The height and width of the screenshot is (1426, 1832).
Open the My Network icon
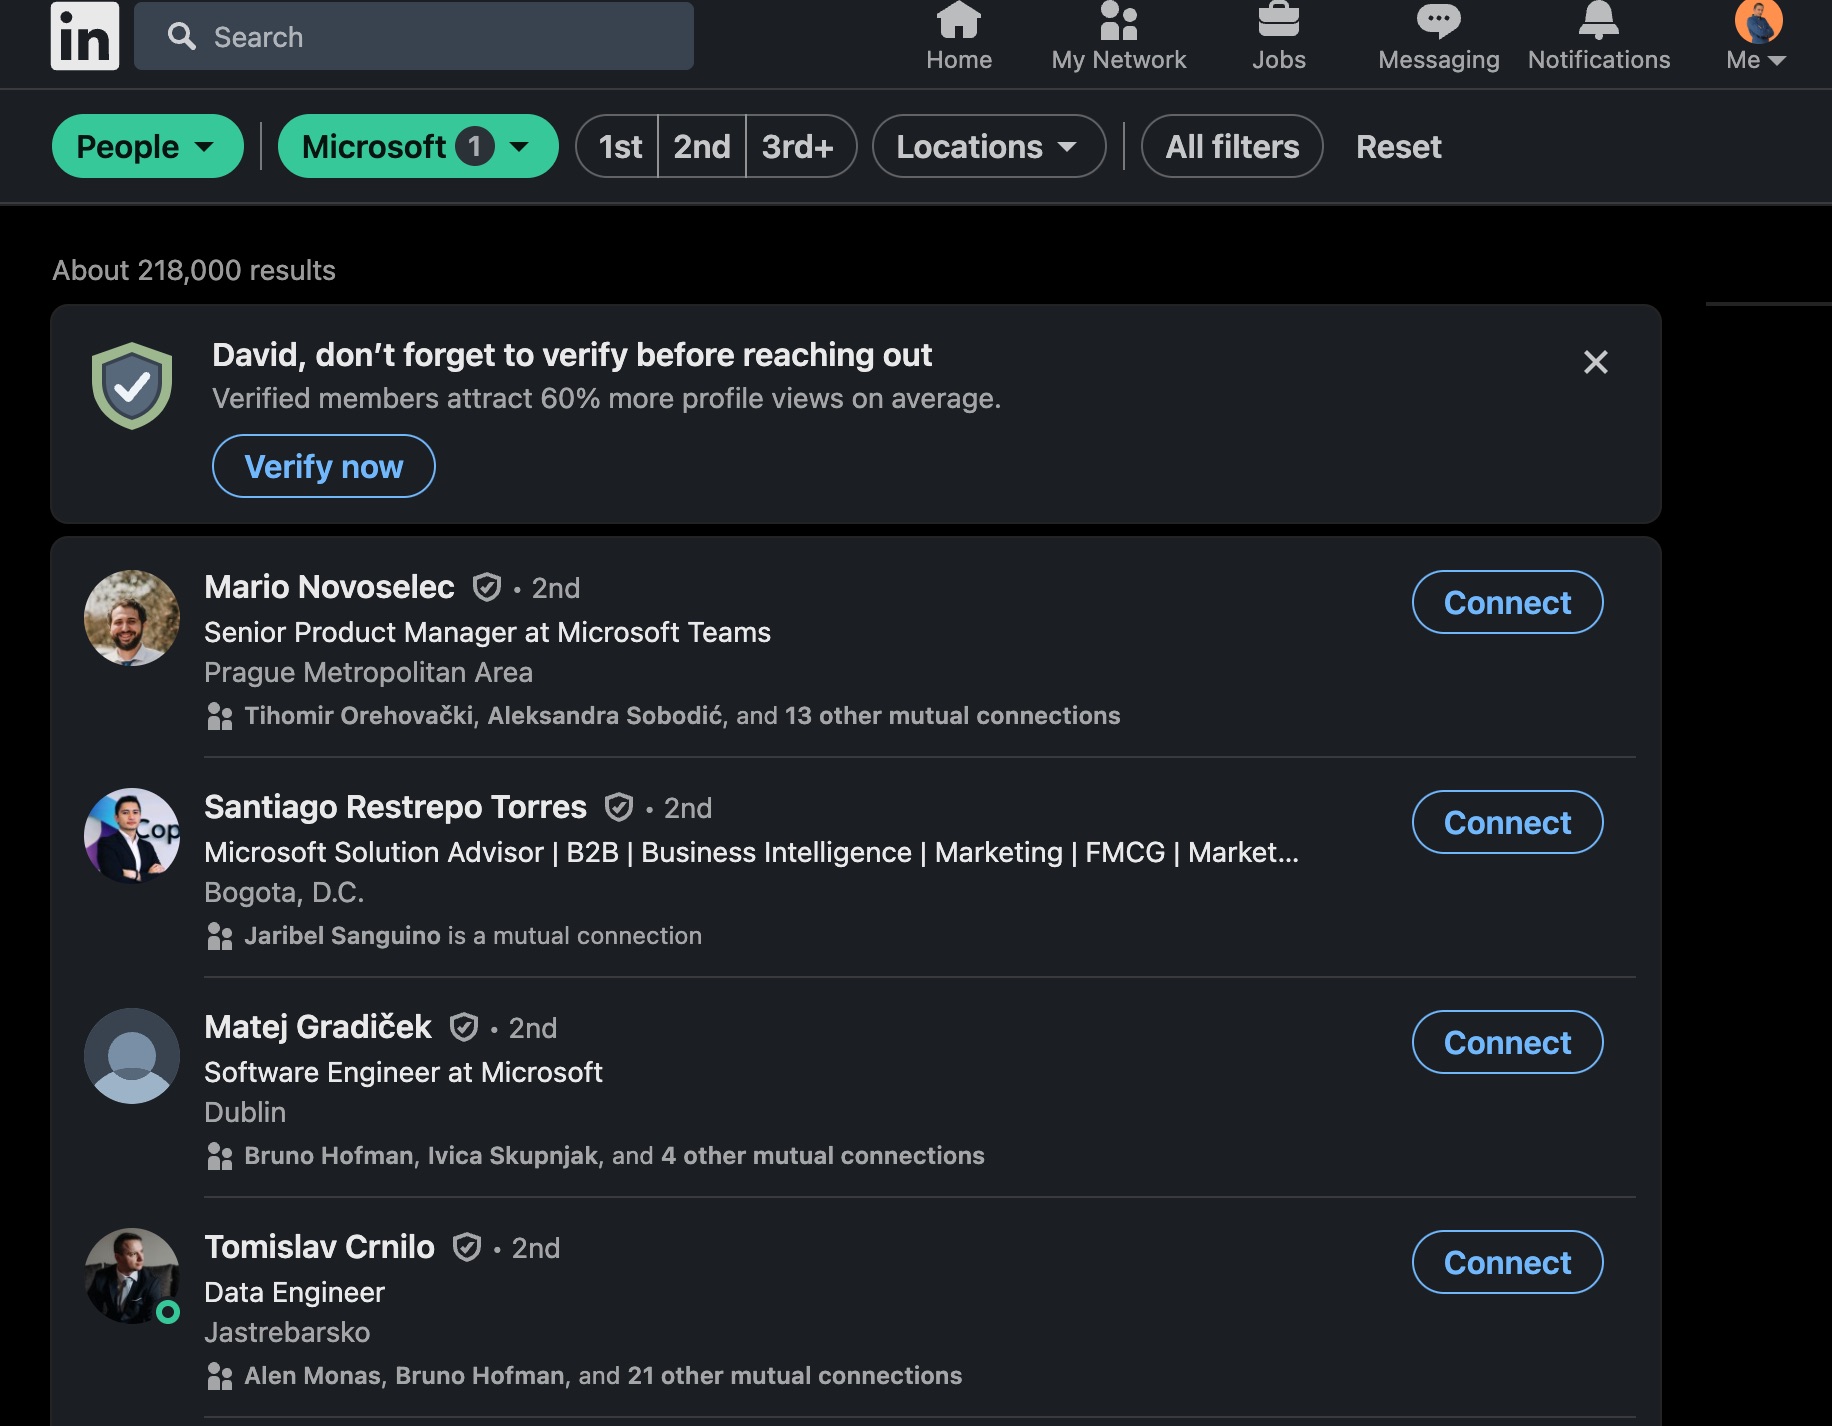1118,22
